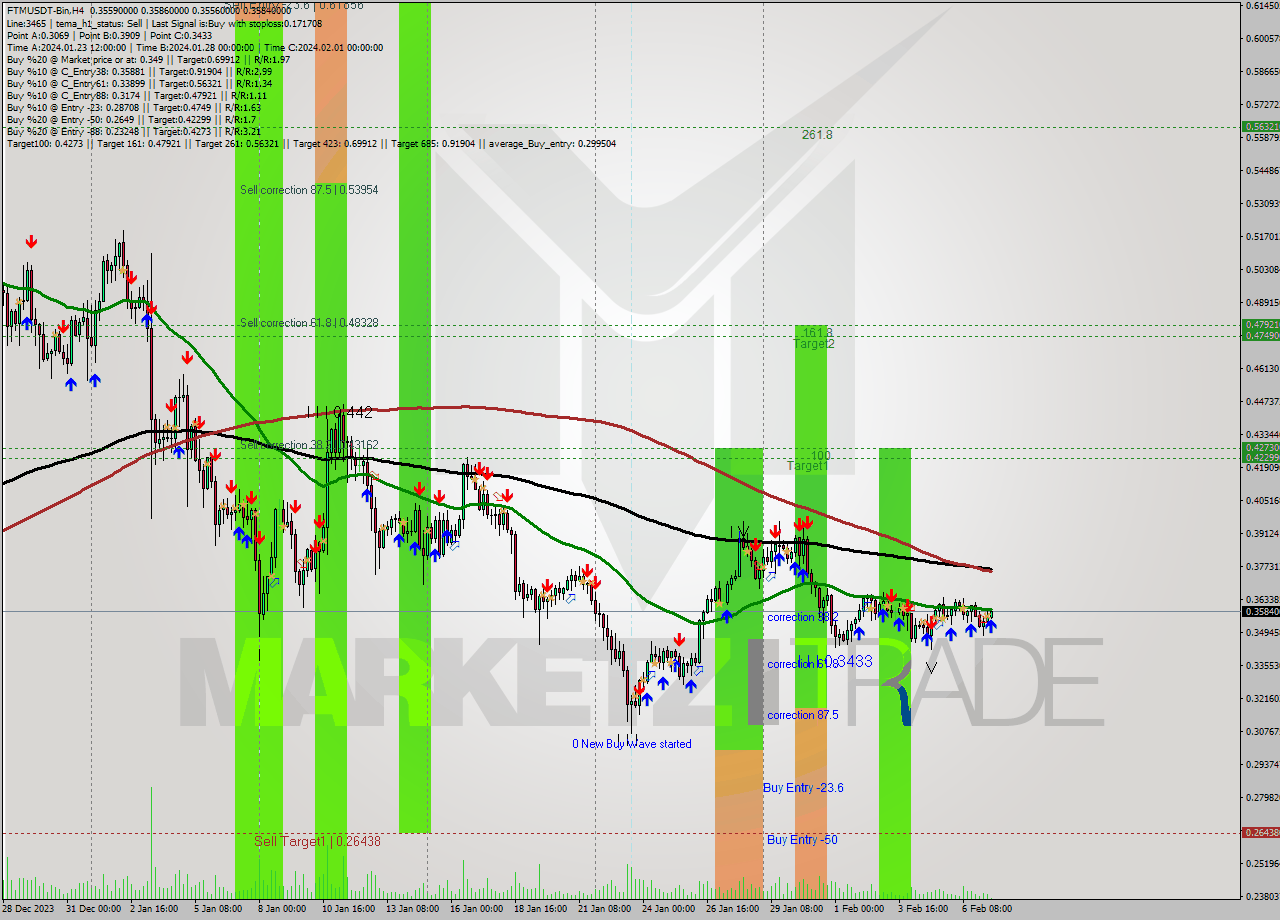Click the 'Sell Target1 | 0.26438' label
This screenshot has width=1280, height=920.
coord(317,841)
